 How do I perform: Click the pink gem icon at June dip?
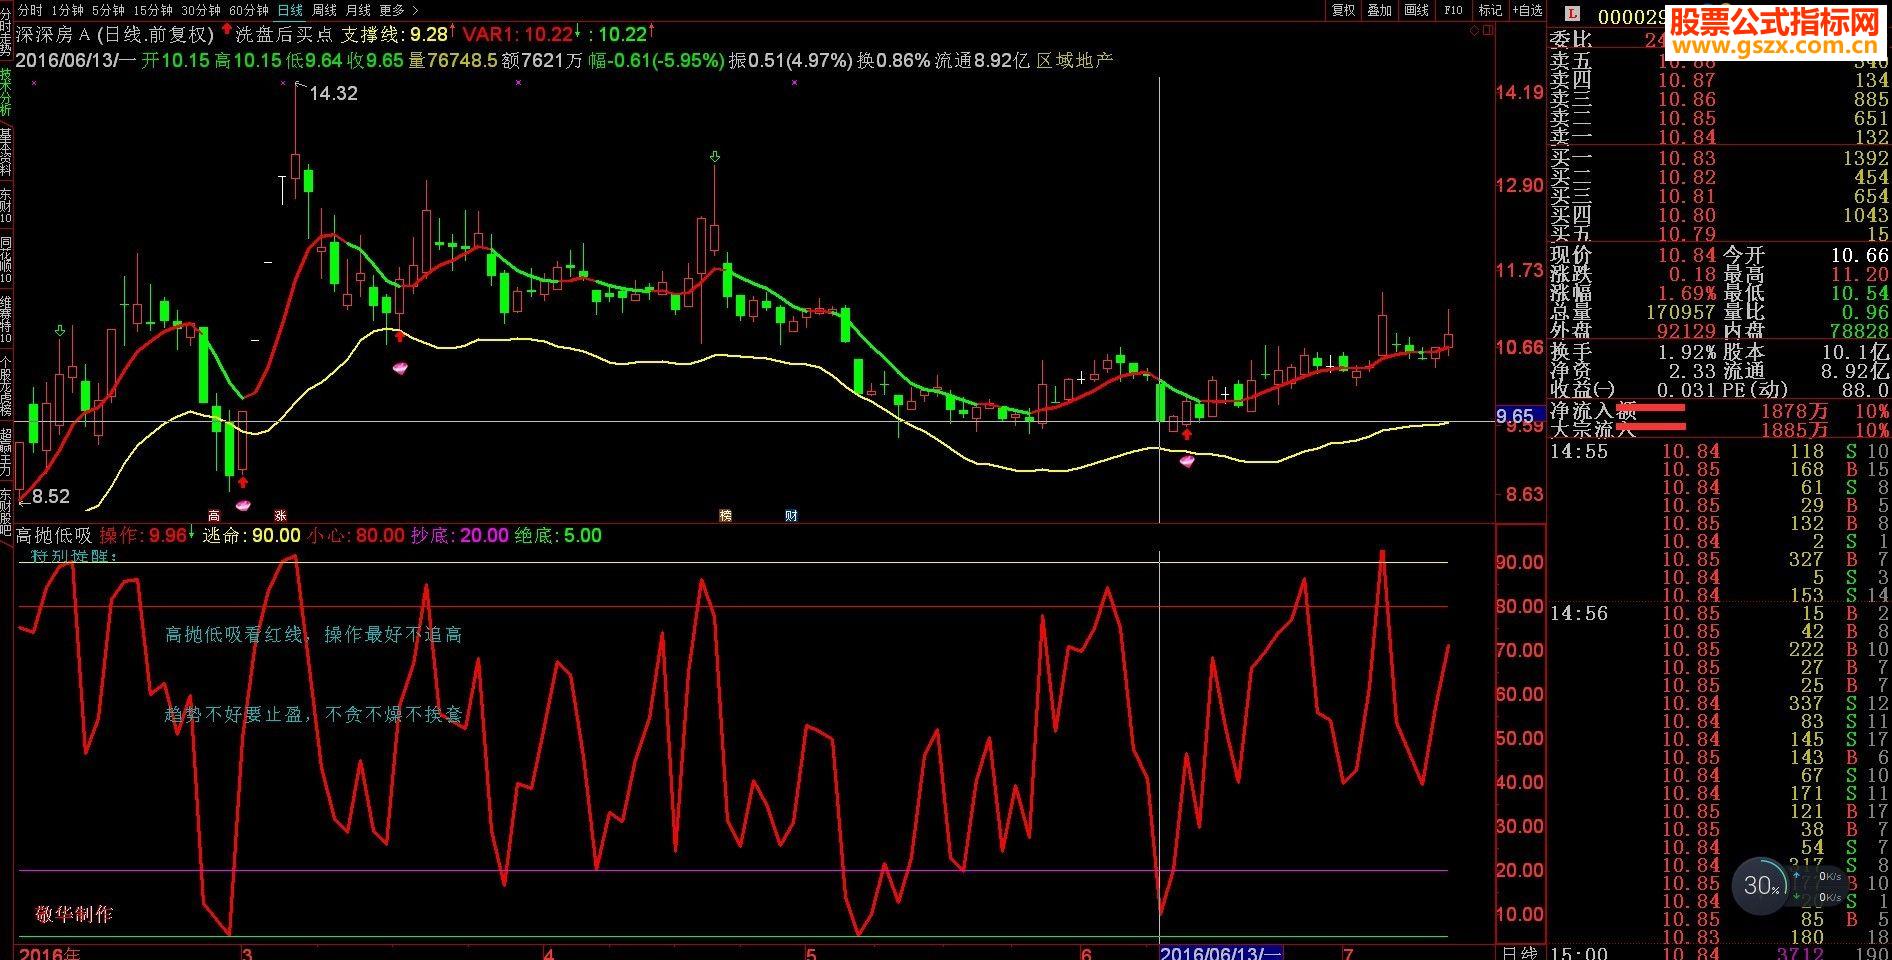pyautogui.click(x=1187, y=461)
